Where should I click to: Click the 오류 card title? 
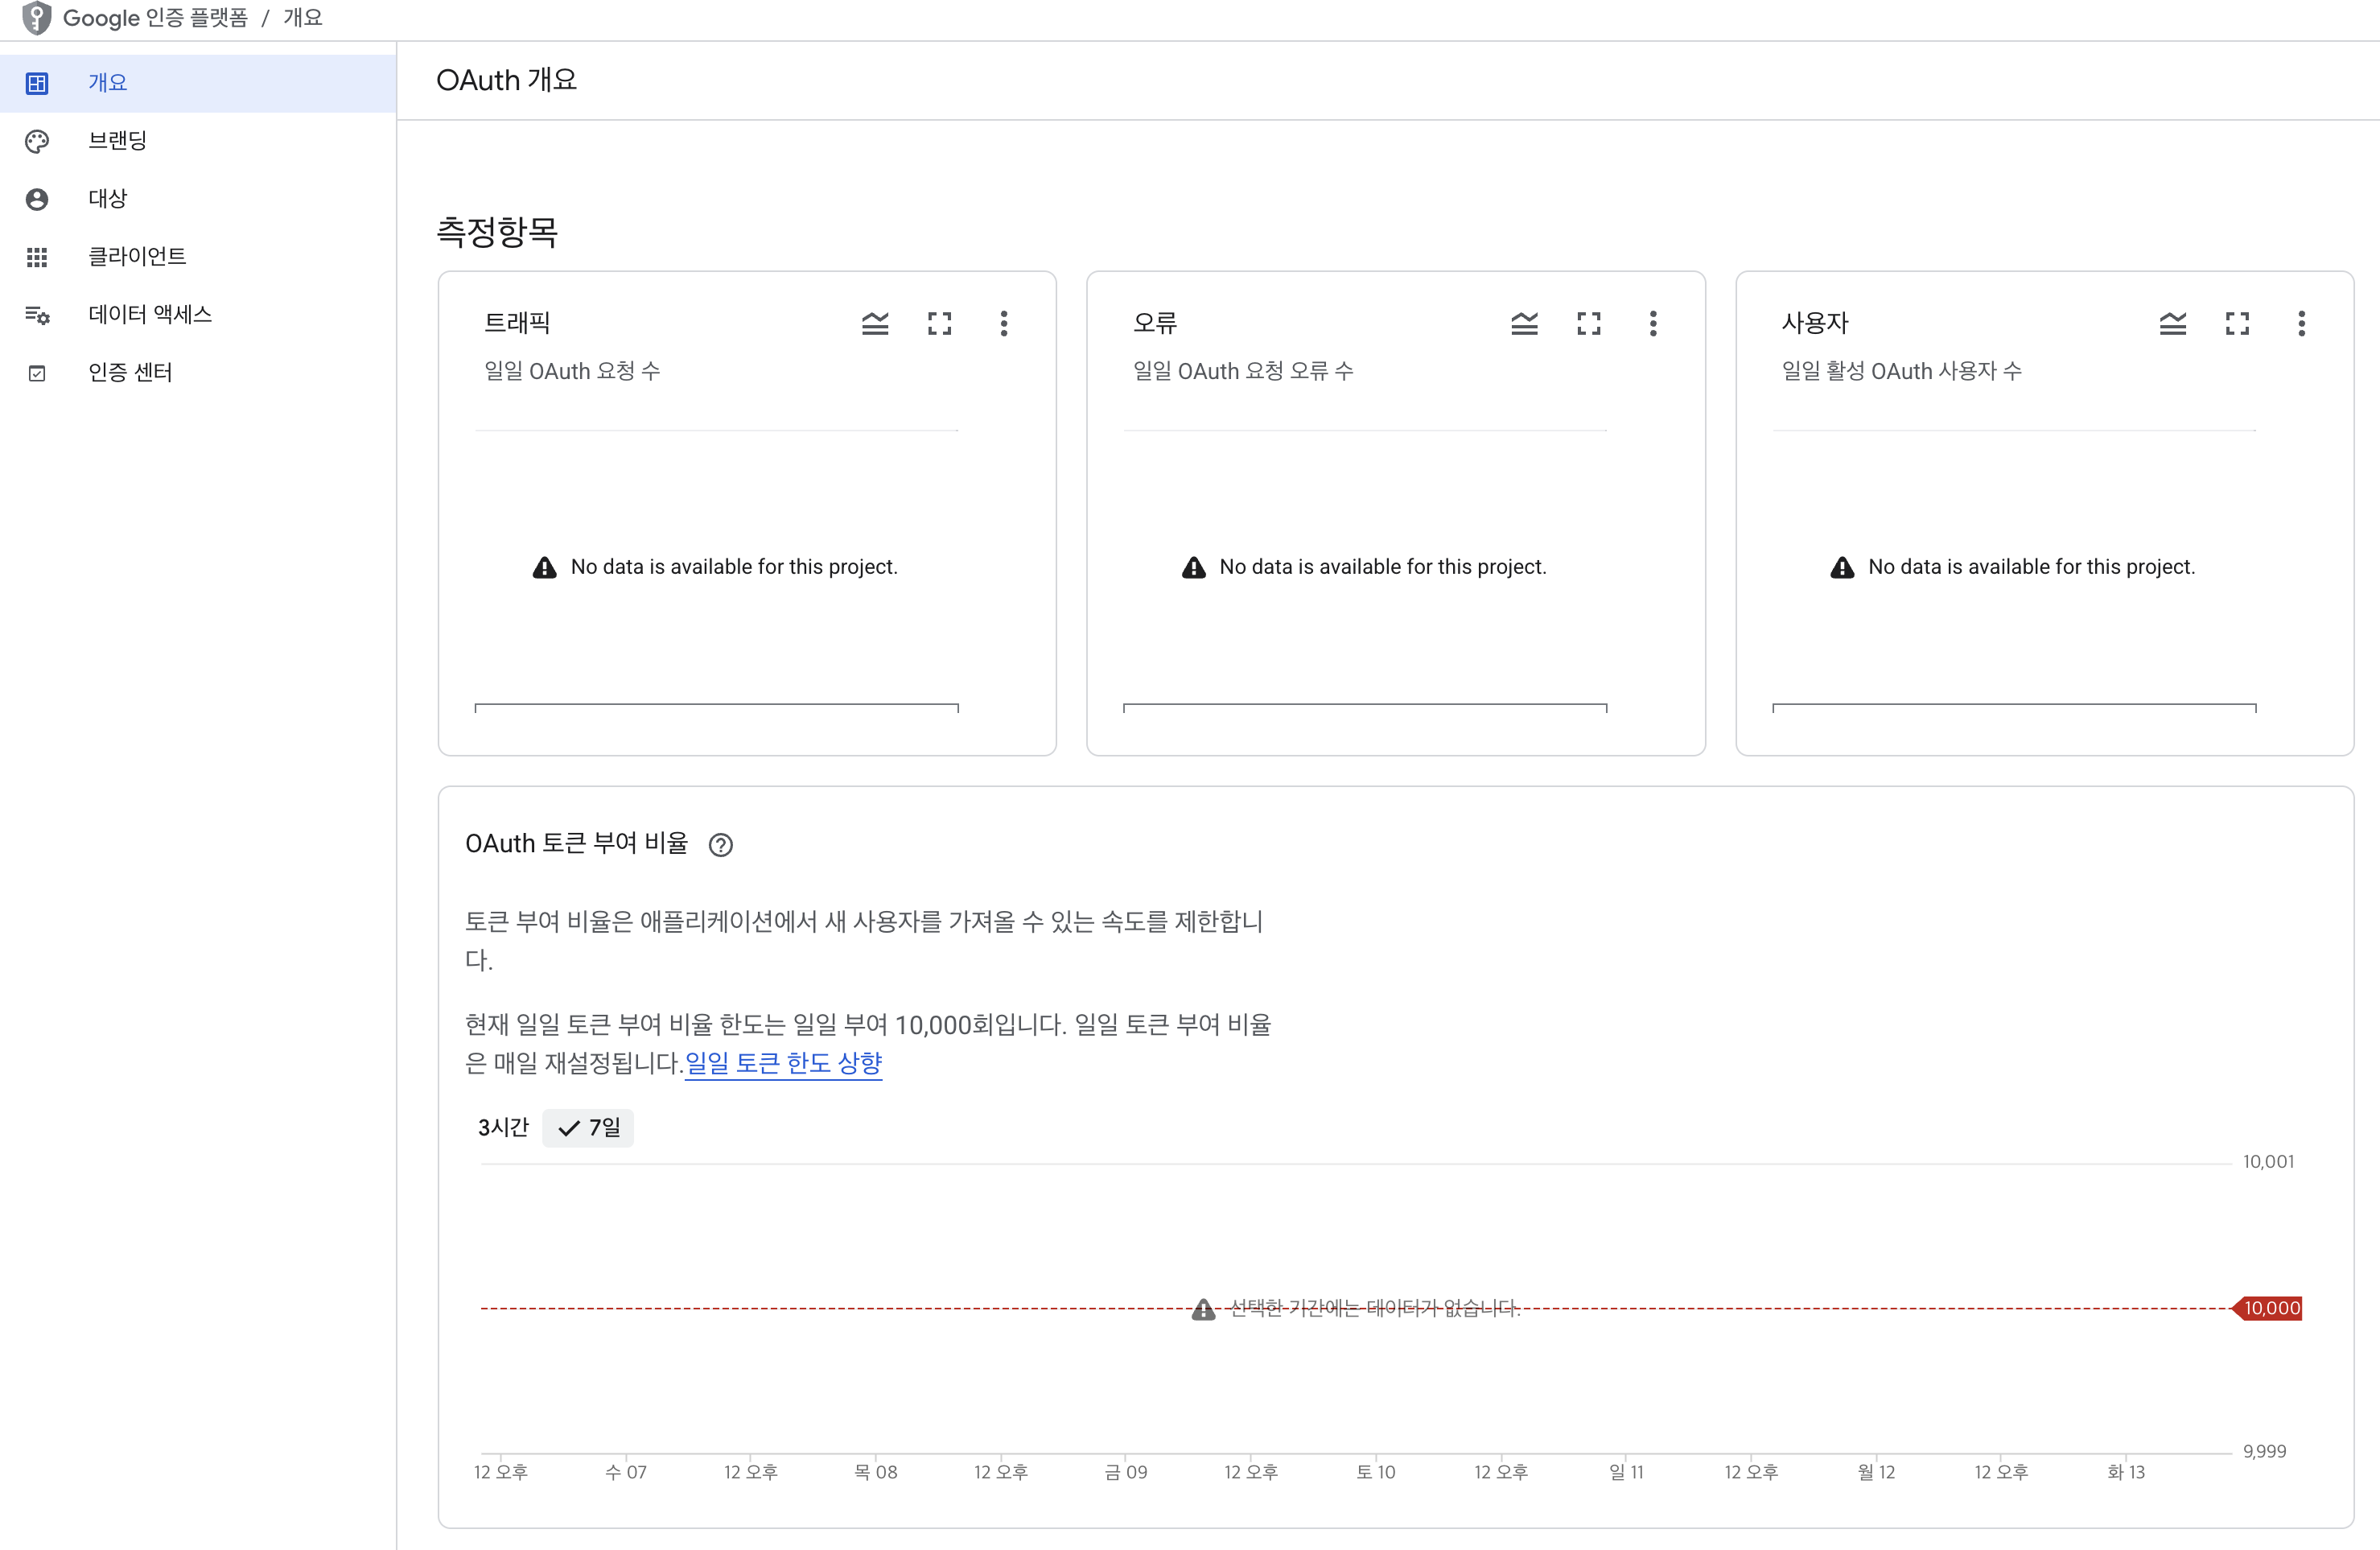1155,323
